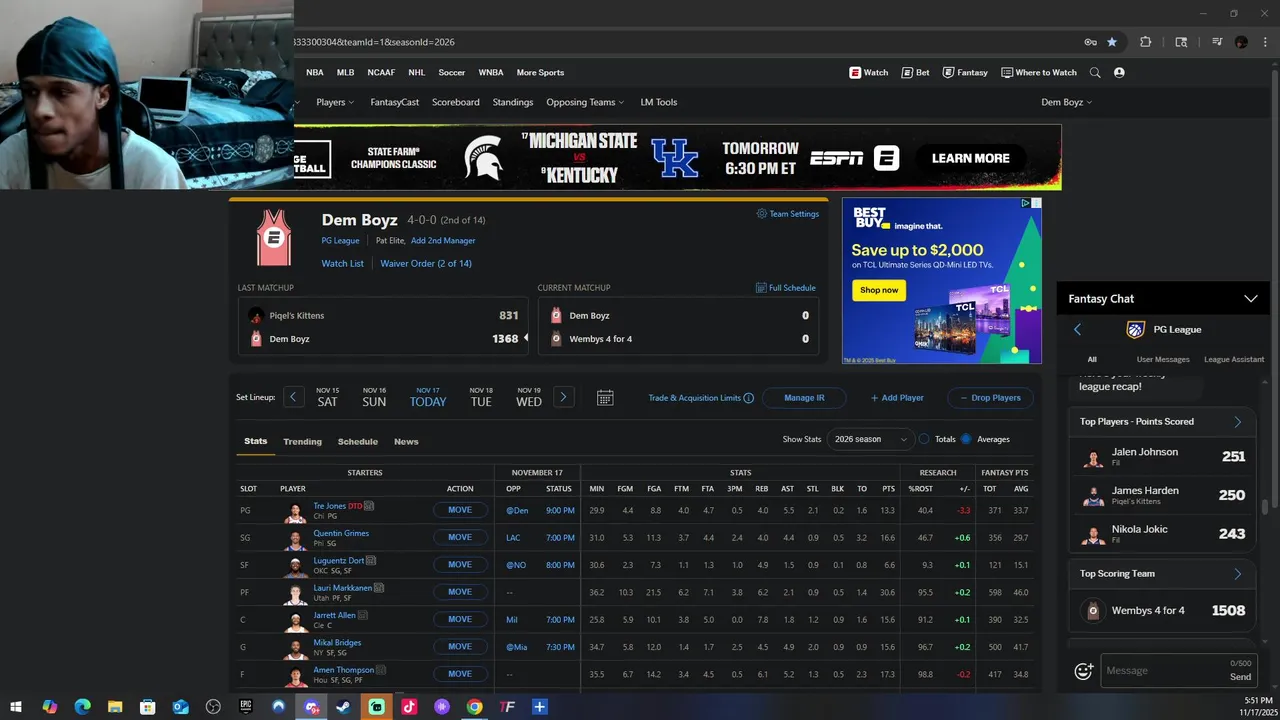Select the Averages radio button
1280x720 pixels.
tap(966, 439)
